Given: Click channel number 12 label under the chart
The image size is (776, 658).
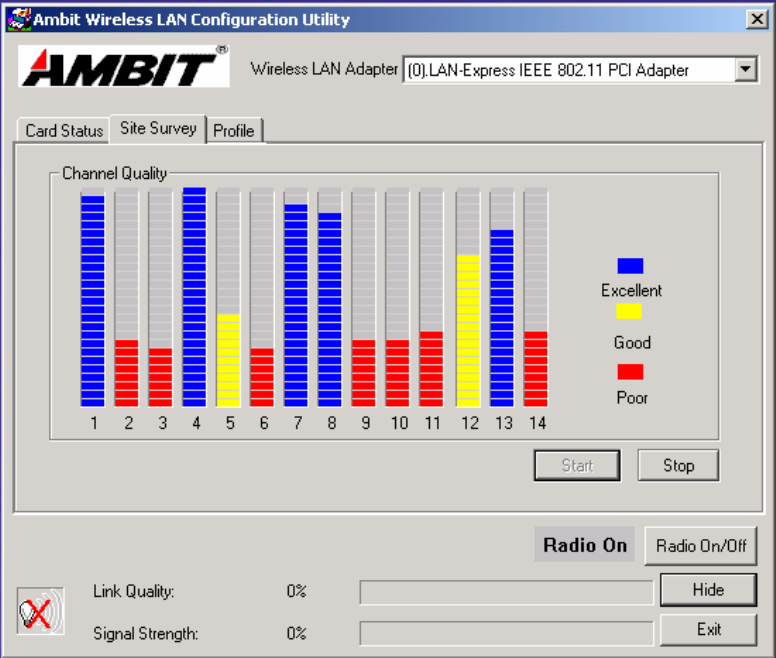Looking at the screenshot, I should coord(470,423).
